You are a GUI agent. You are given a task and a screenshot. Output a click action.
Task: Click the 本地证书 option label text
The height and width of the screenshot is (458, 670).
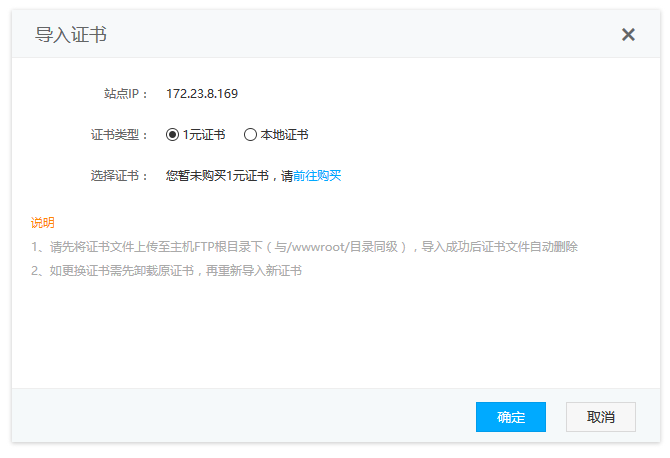[x=284, y=135]
